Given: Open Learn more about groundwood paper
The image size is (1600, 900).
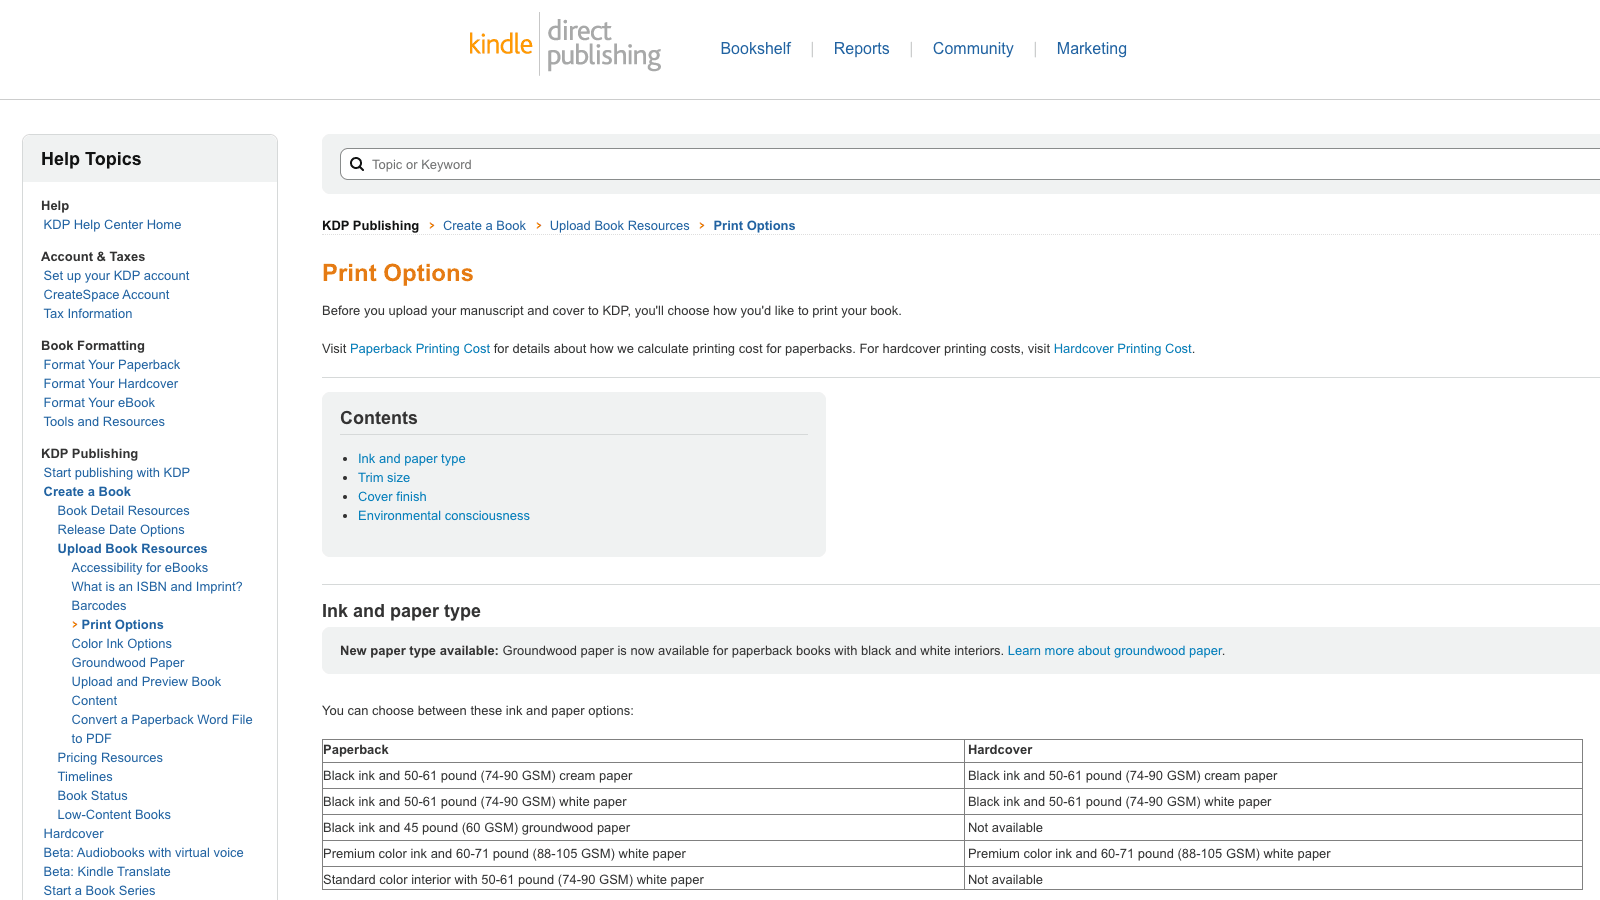Looking at the screenshot, I should point(1114,651).
